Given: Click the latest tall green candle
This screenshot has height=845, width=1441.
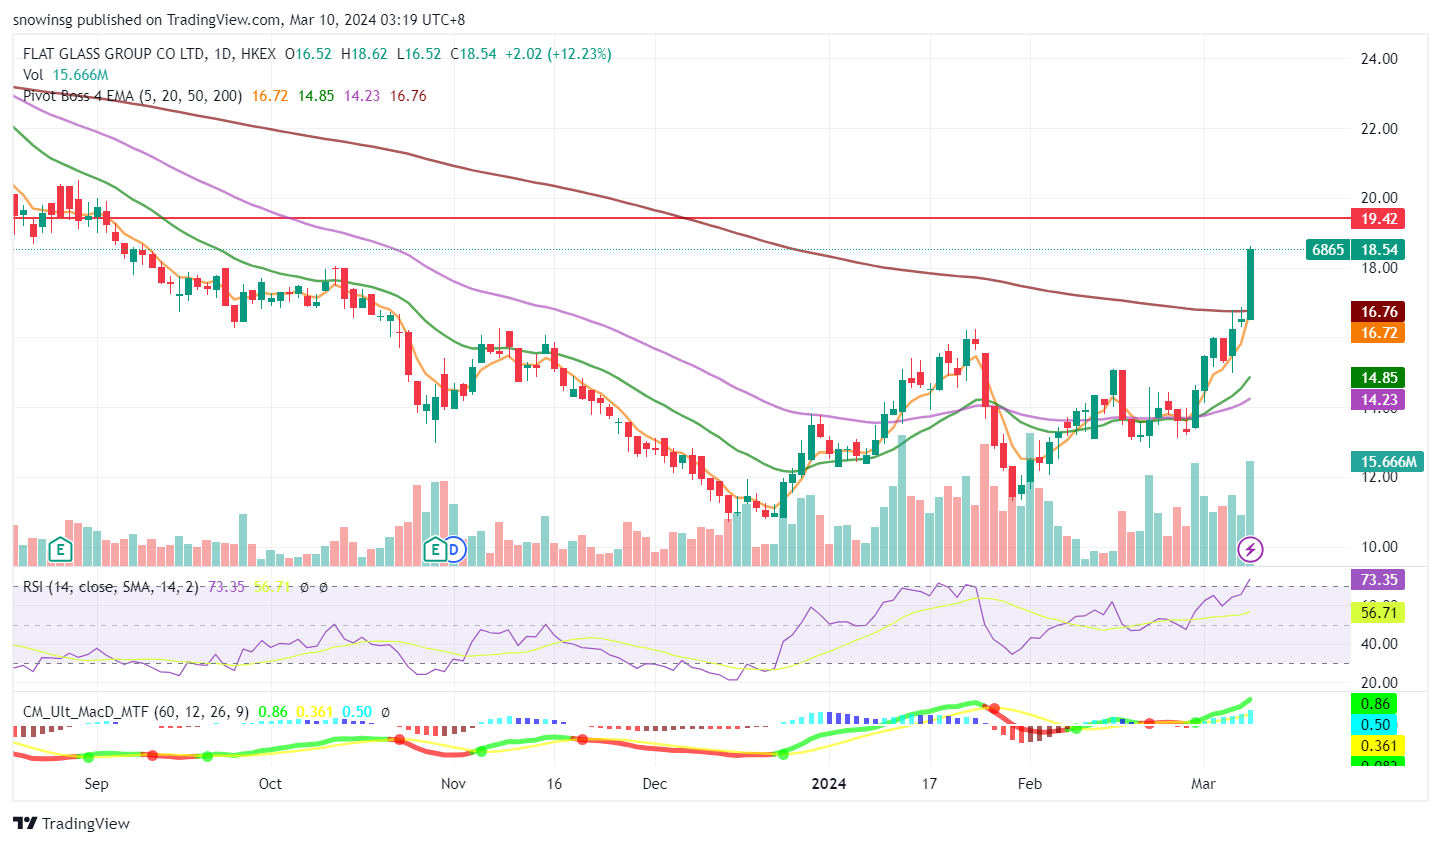Looking at the screenshot, I should point(1250,285).
